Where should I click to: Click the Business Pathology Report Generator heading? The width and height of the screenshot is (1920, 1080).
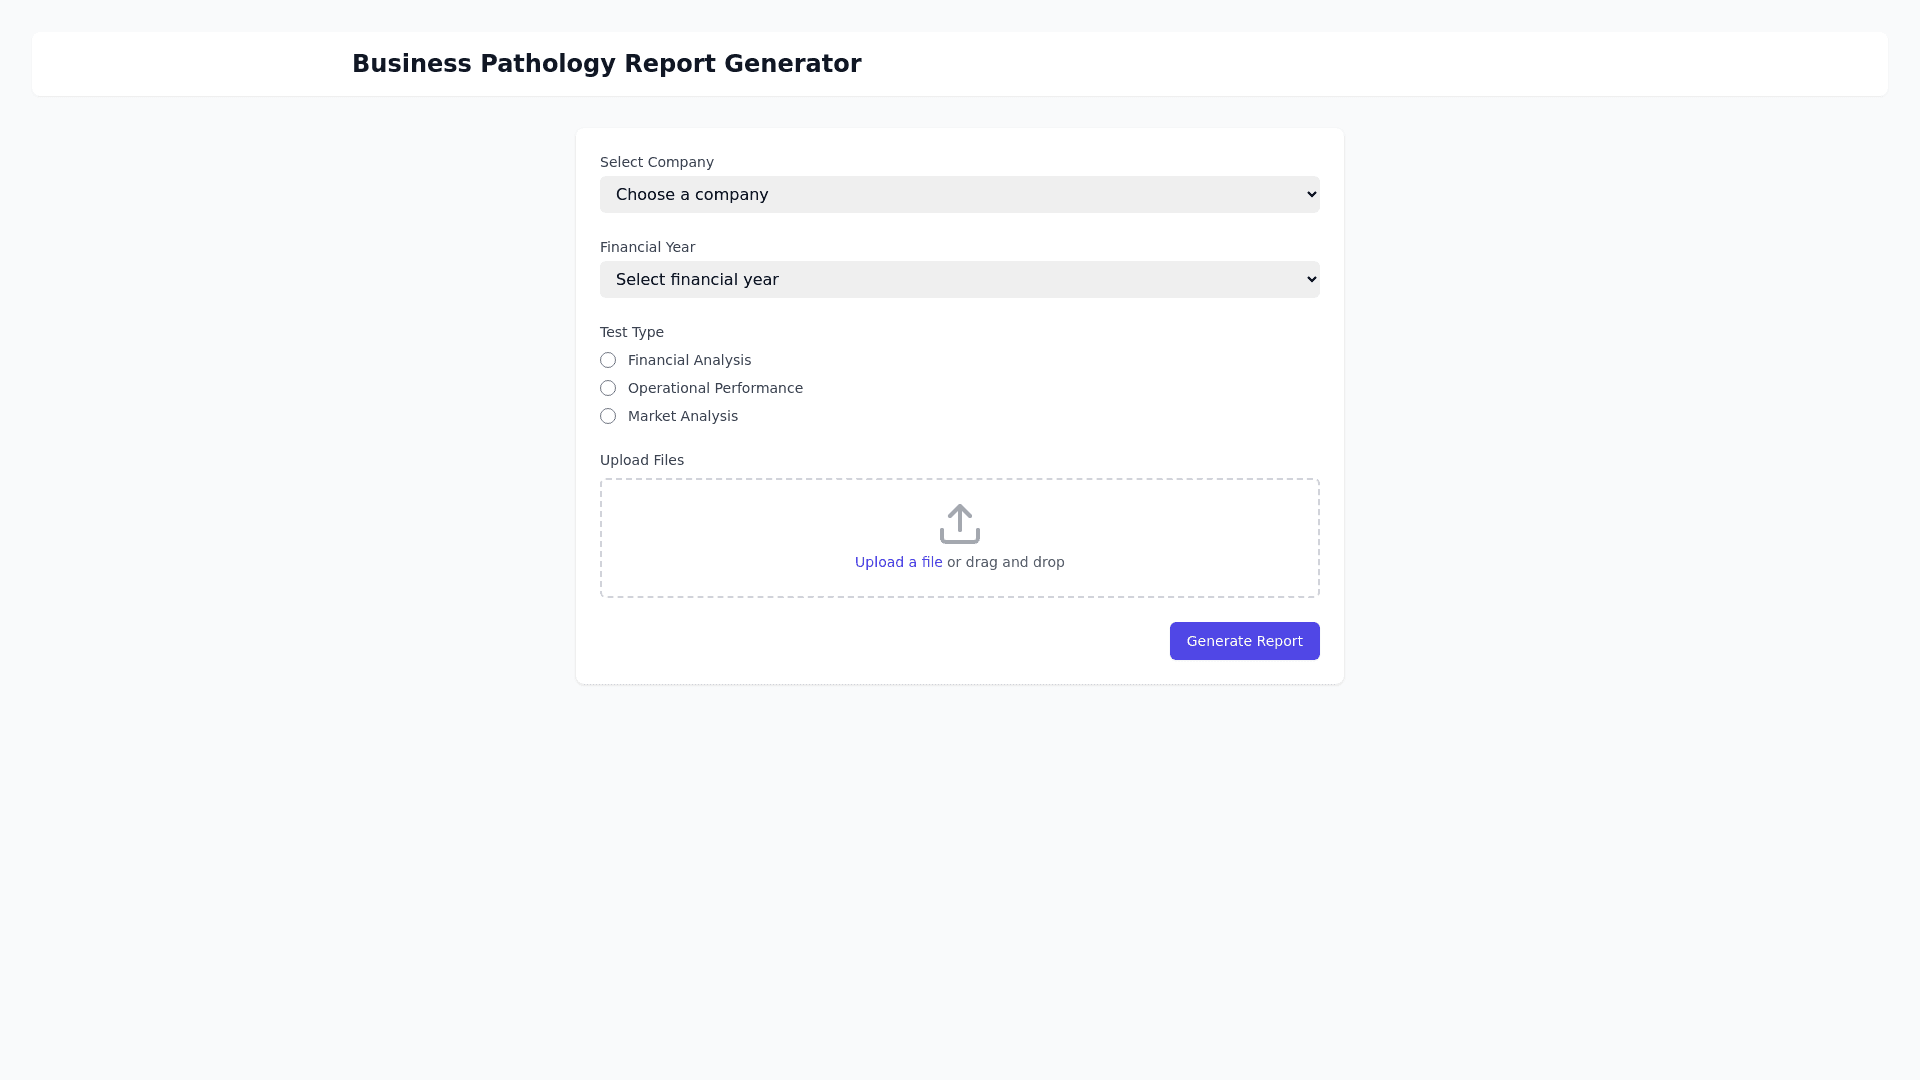606,64
